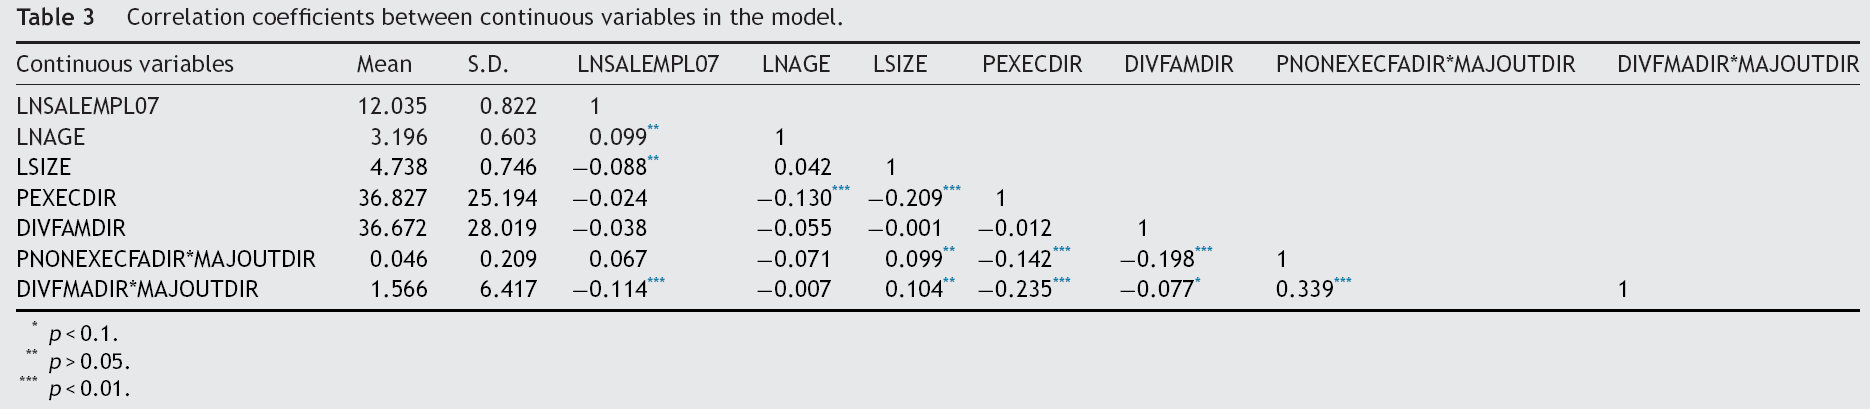Click the p<0.1 footnote text
Viewport: 1870px width, 409px height.
click(x=84, y=335)
